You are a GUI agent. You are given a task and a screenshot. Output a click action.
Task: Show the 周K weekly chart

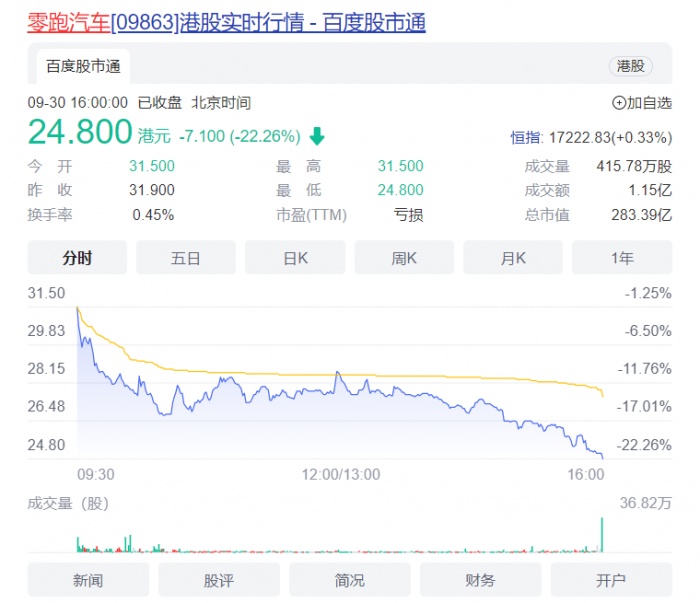(x=404, y=258)
